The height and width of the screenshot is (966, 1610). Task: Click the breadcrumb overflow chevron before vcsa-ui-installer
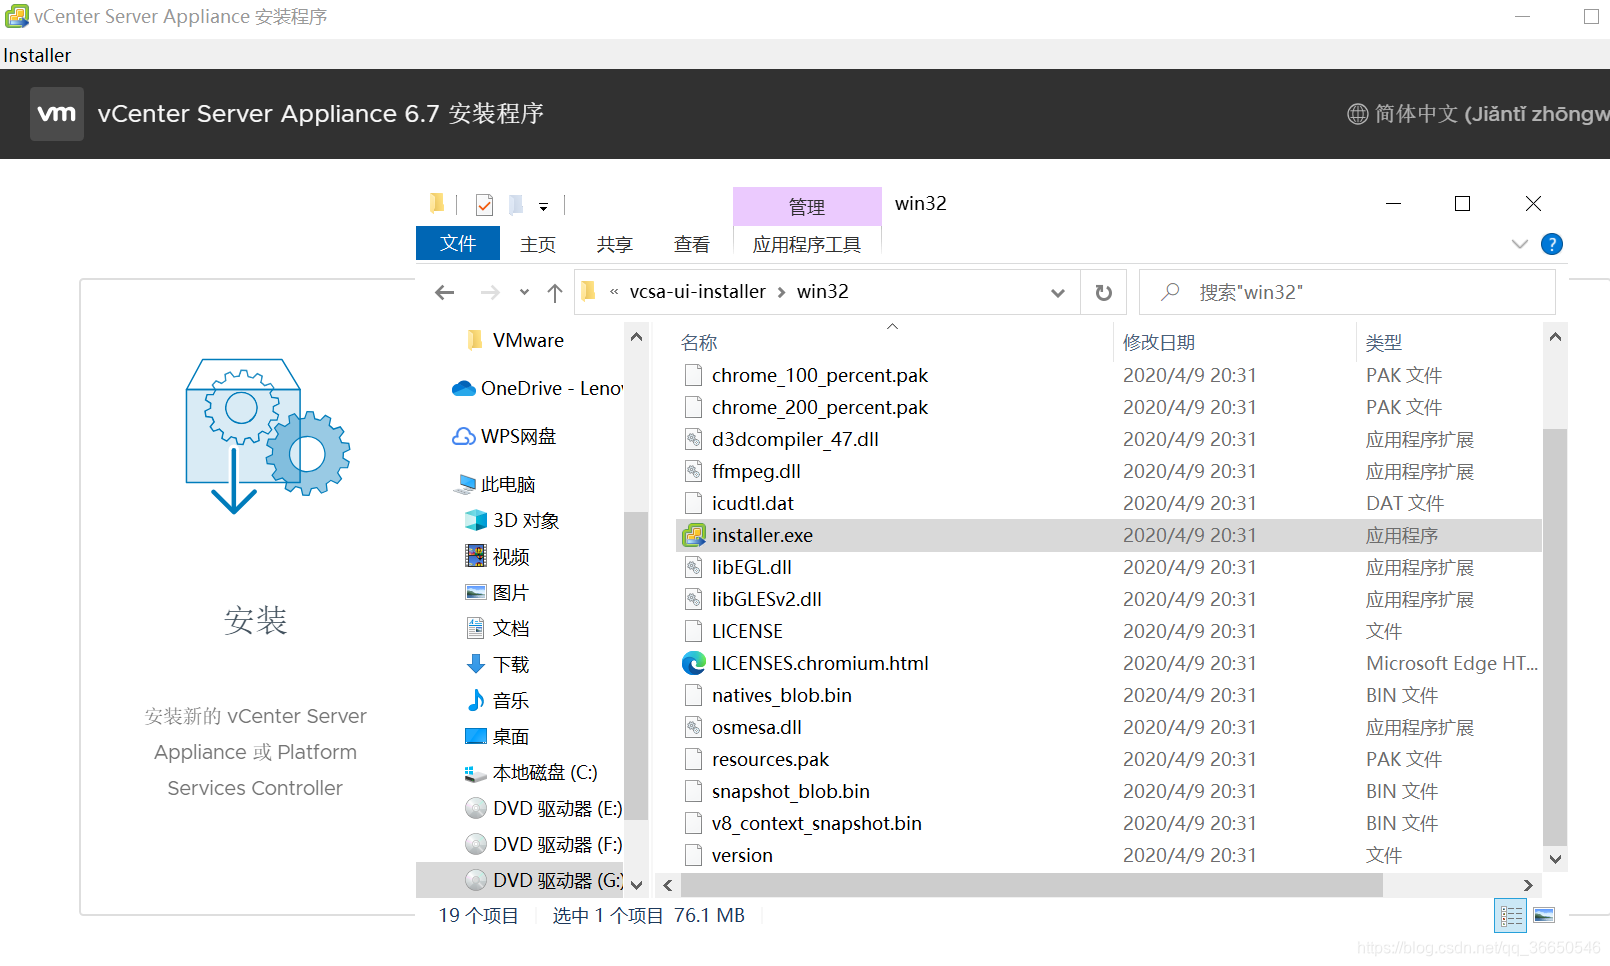tap(614, 292)
